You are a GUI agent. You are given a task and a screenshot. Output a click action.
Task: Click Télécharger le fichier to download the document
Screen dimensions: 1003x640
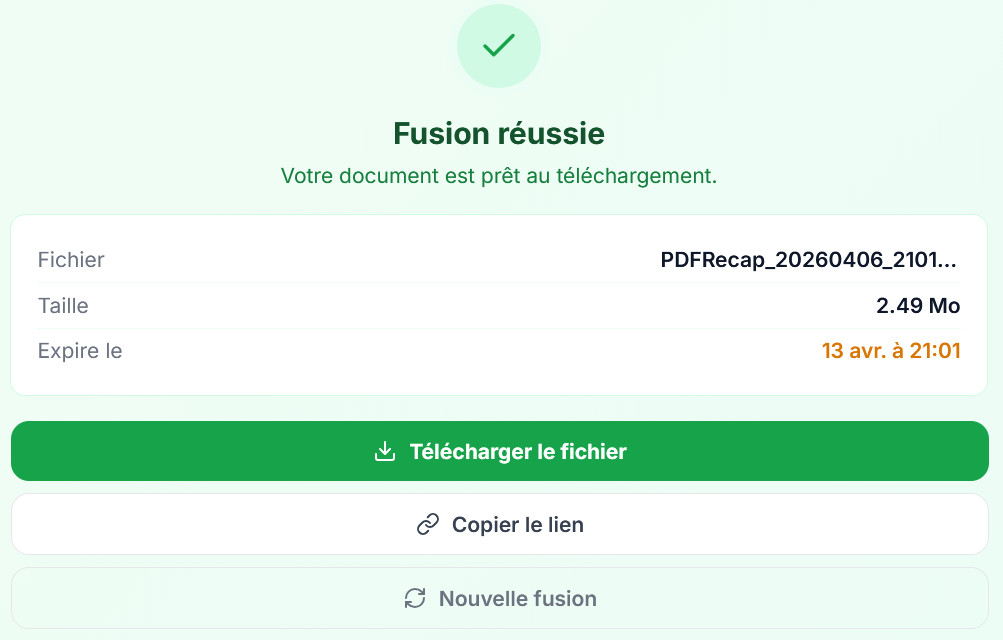point(500,451)
